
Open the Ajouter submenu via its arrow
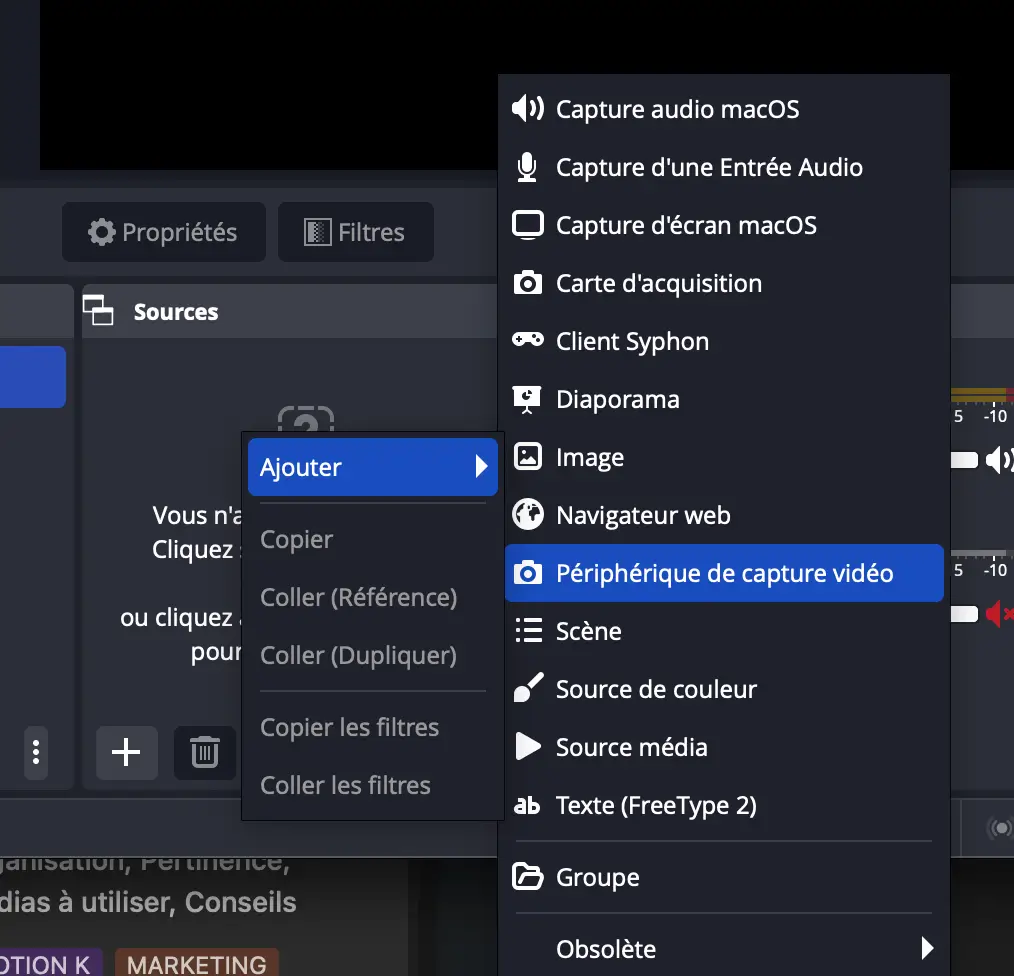point(484,467)
